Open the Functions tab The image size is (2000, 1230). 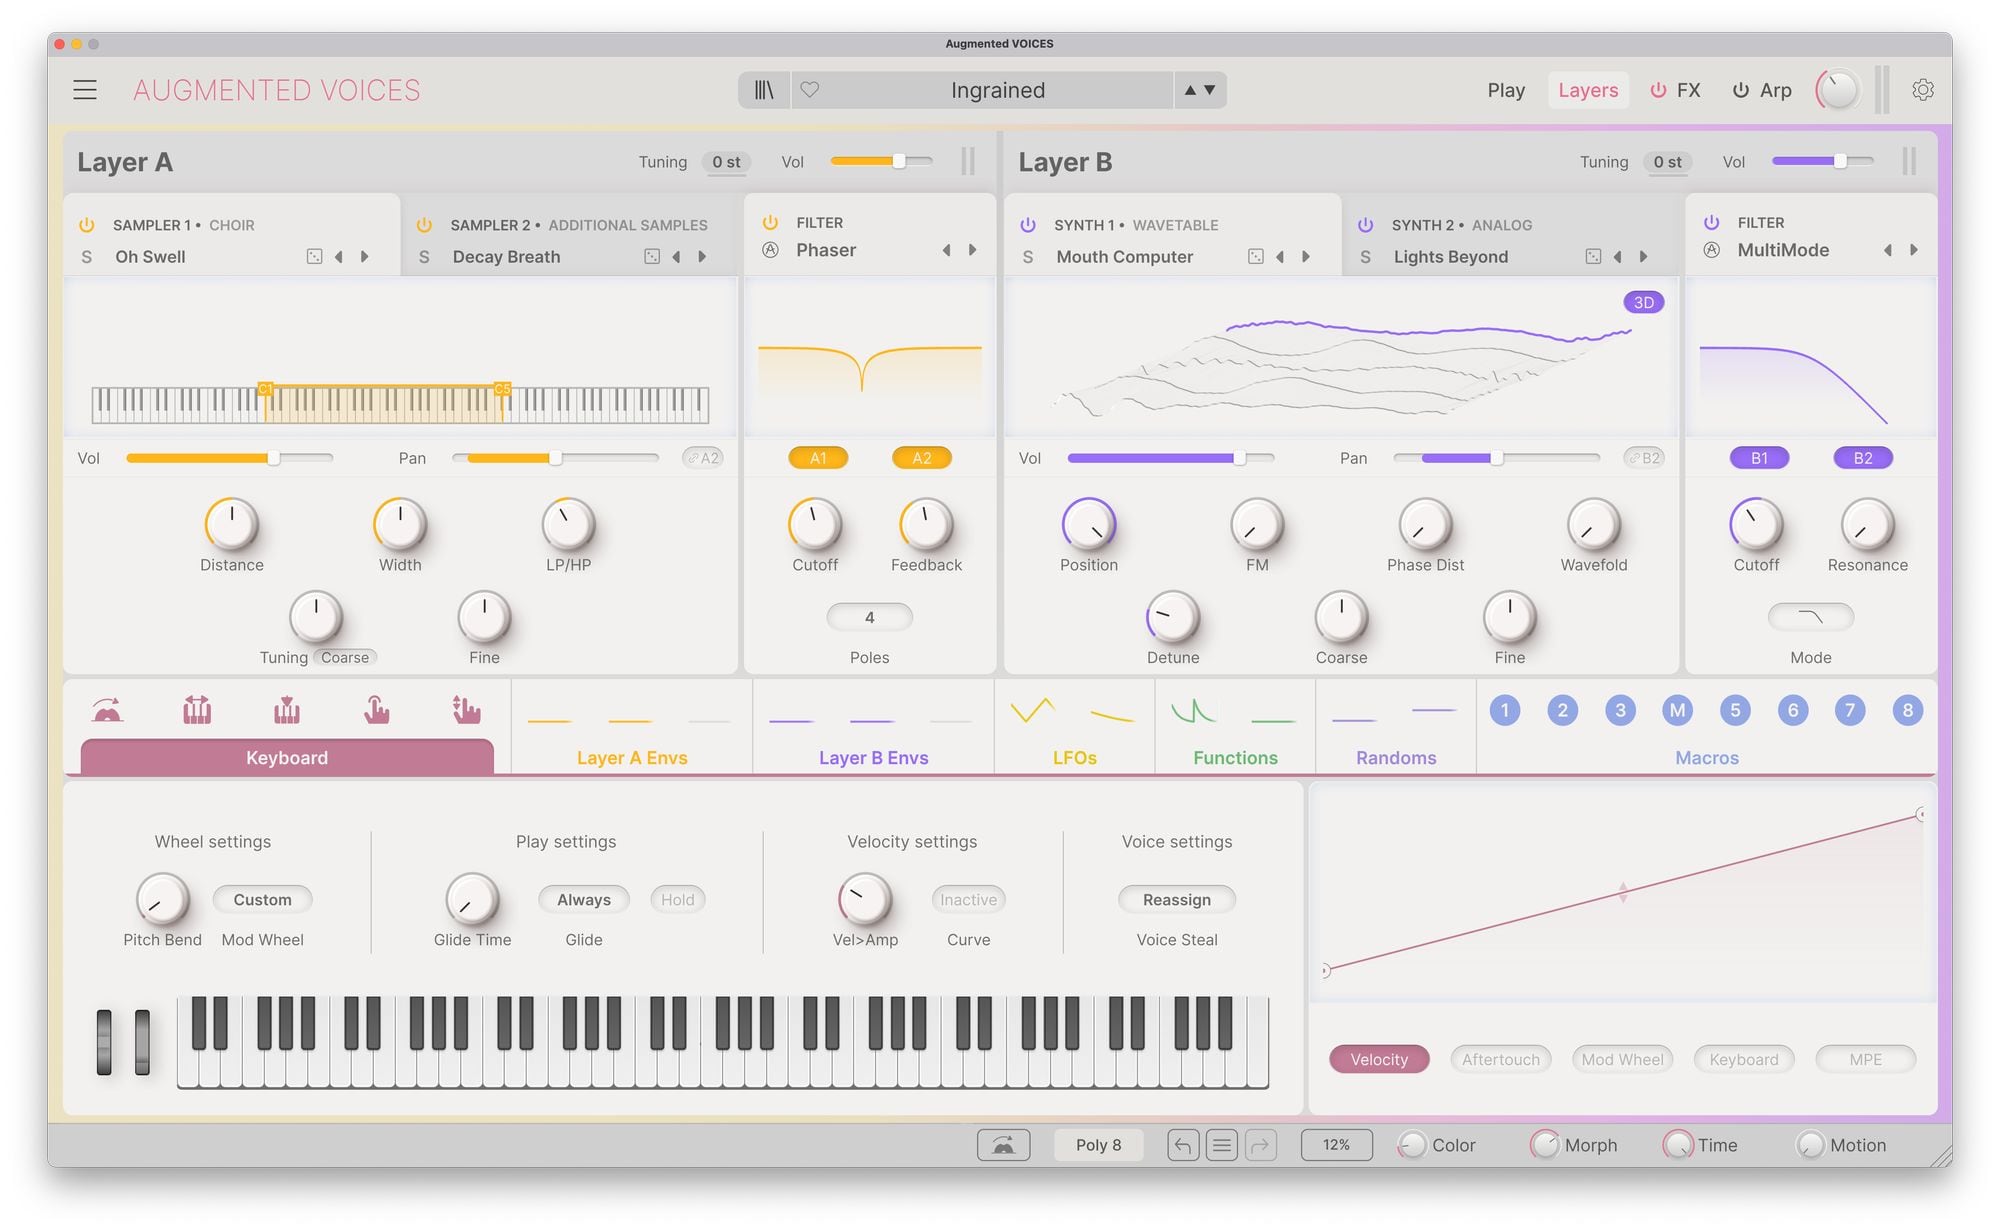pyautogui.click(x=1235, y=758)
